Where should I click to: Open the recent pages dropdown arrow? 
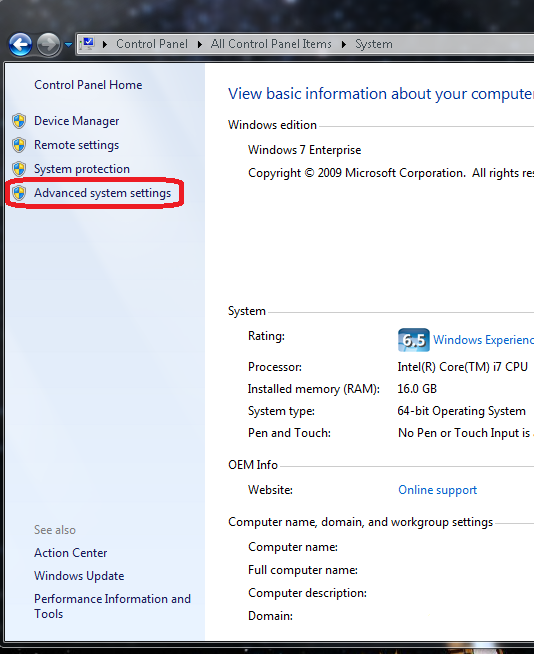pyautogui.click(x=68, y=44)
